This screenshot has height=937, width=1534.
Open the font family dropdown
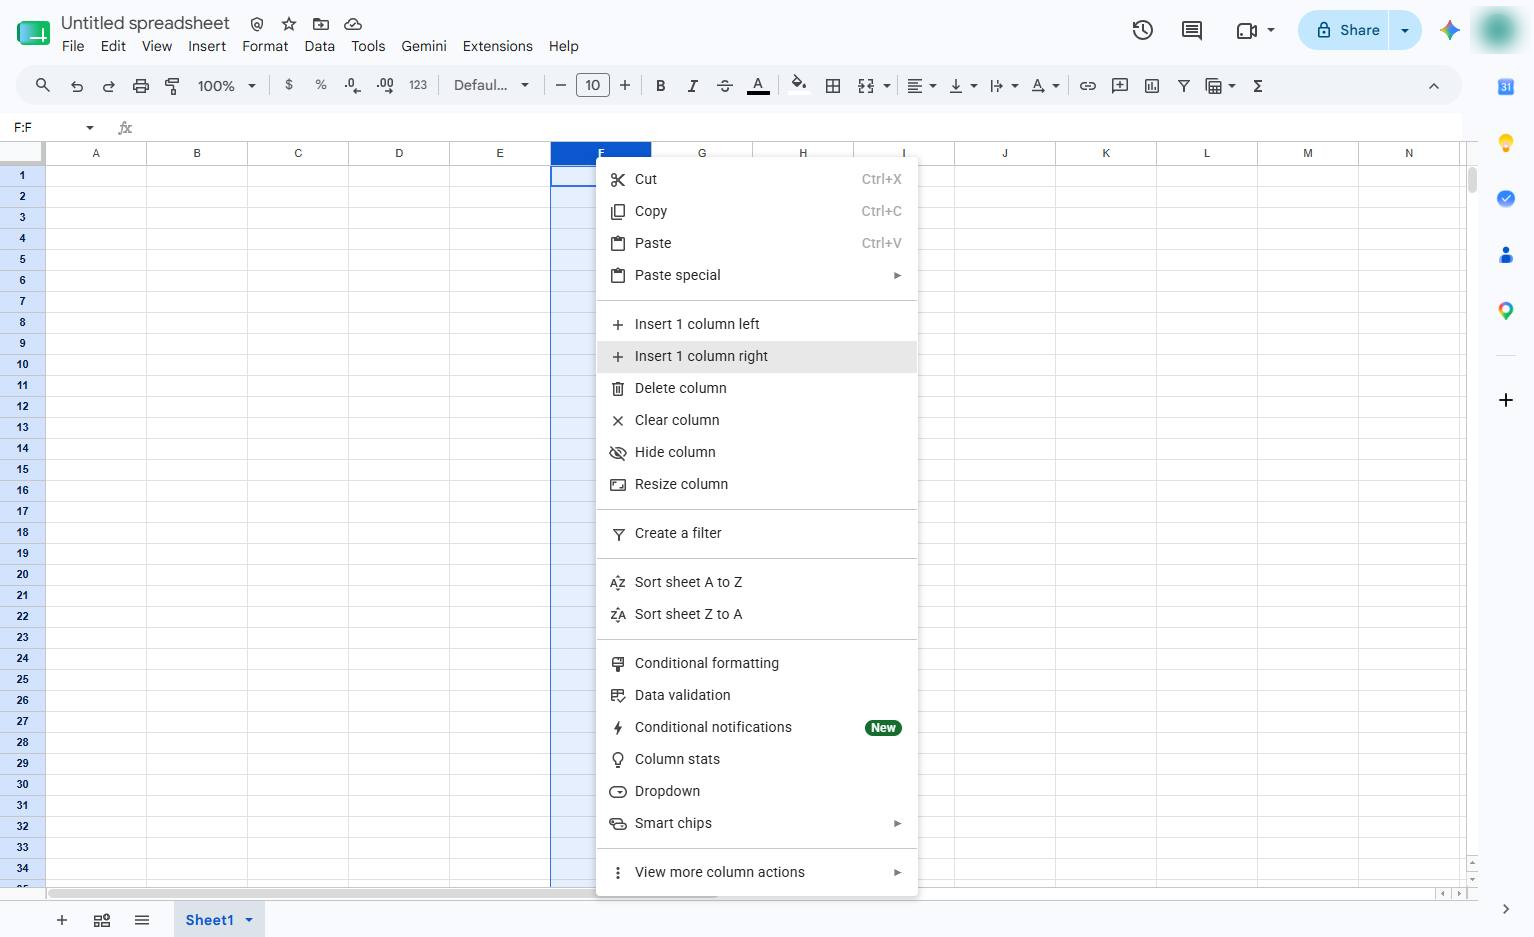tap(491, 85)
